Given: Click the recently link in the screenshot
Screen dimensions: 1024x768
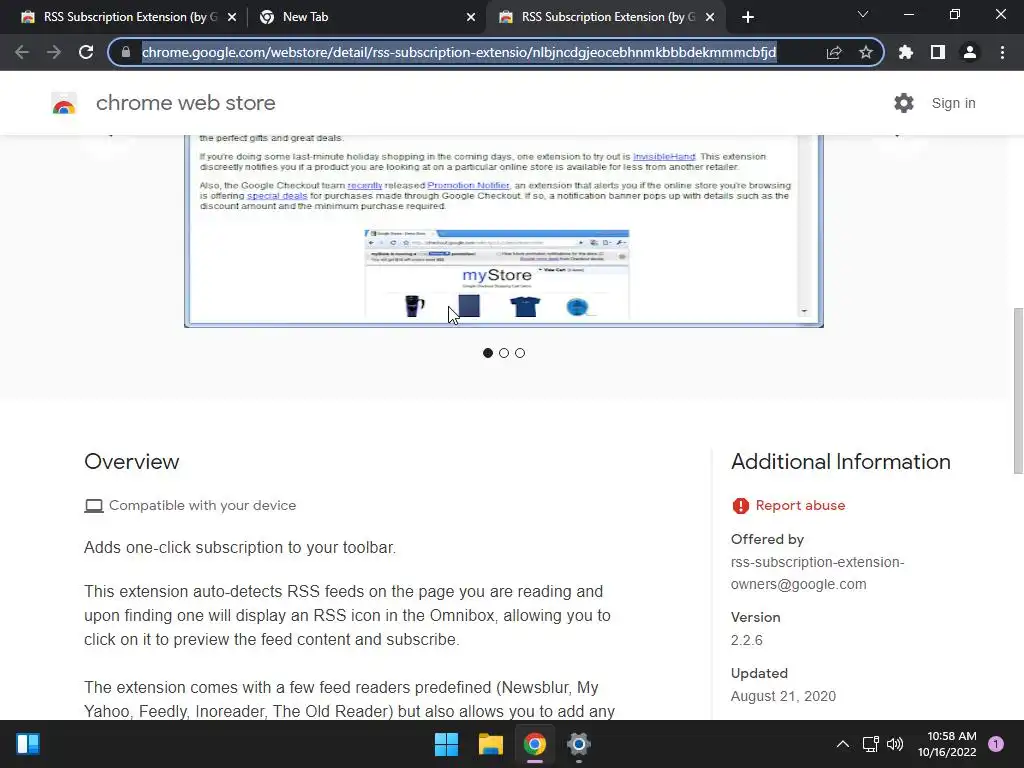Looking at the screenshot, I should [364, 185].
